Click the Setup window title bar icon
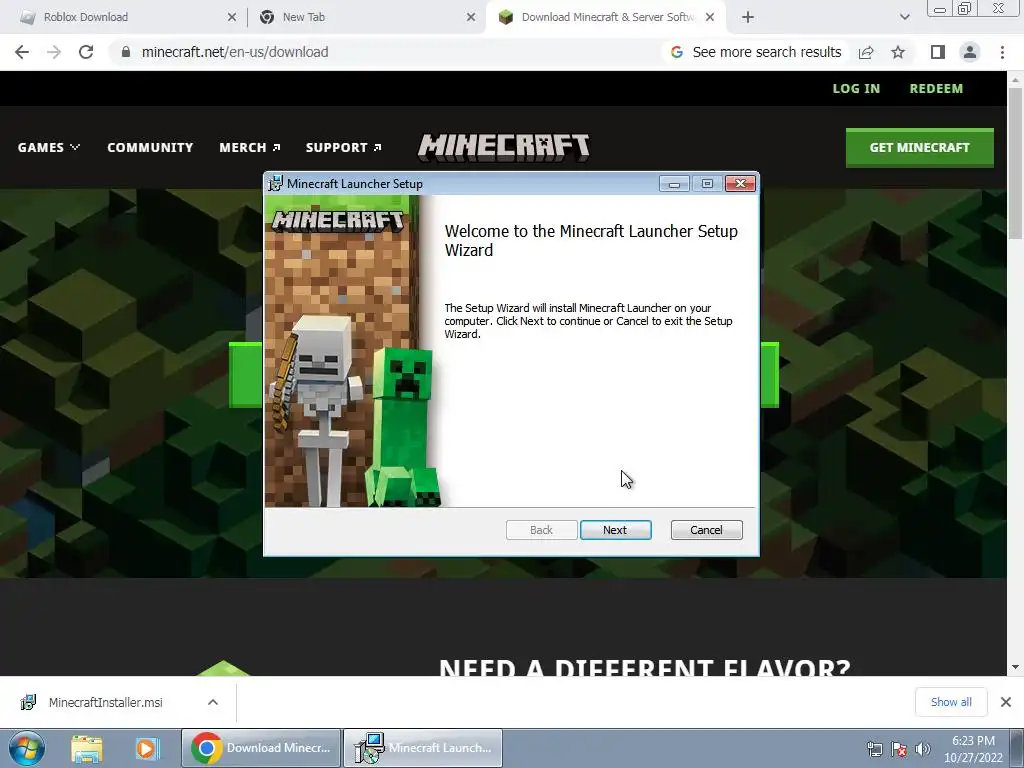This screenshot has width=1024, height=768. (276, 184)
